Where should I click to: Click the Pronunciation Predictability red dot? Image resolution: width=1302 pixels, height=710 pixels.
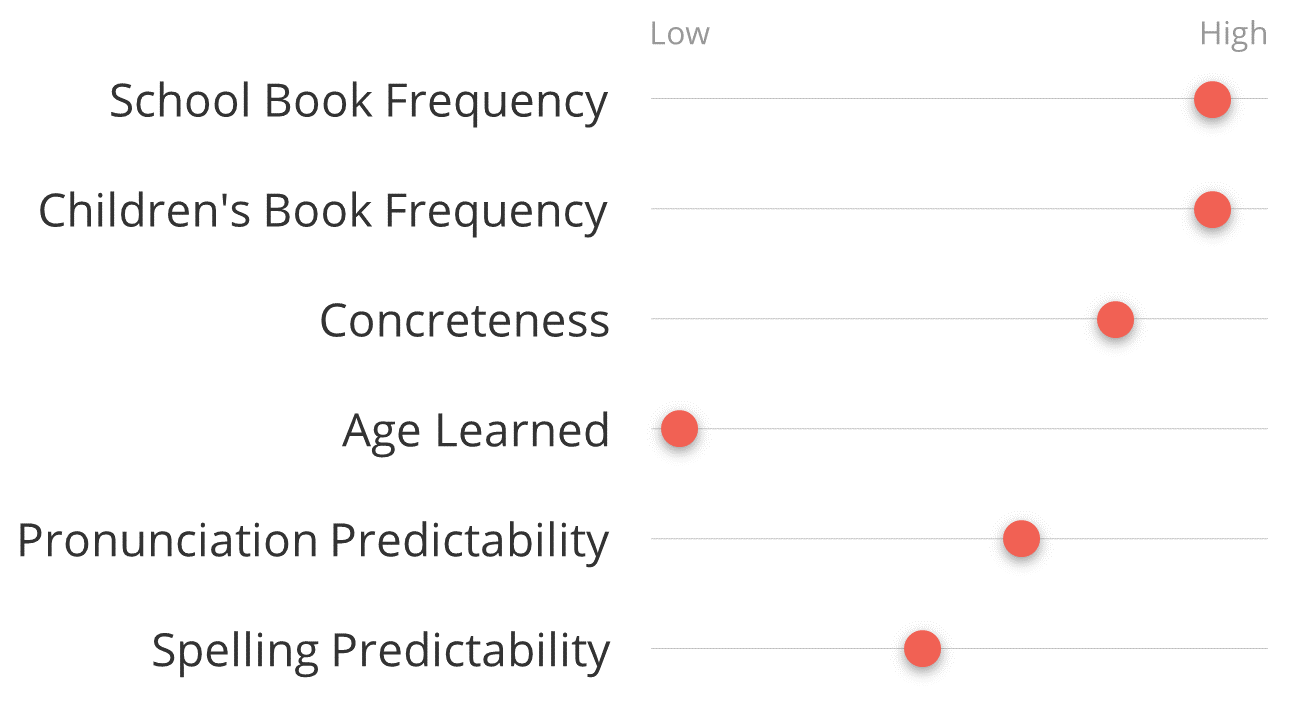pyautogui.click(x=1021, y=539)
